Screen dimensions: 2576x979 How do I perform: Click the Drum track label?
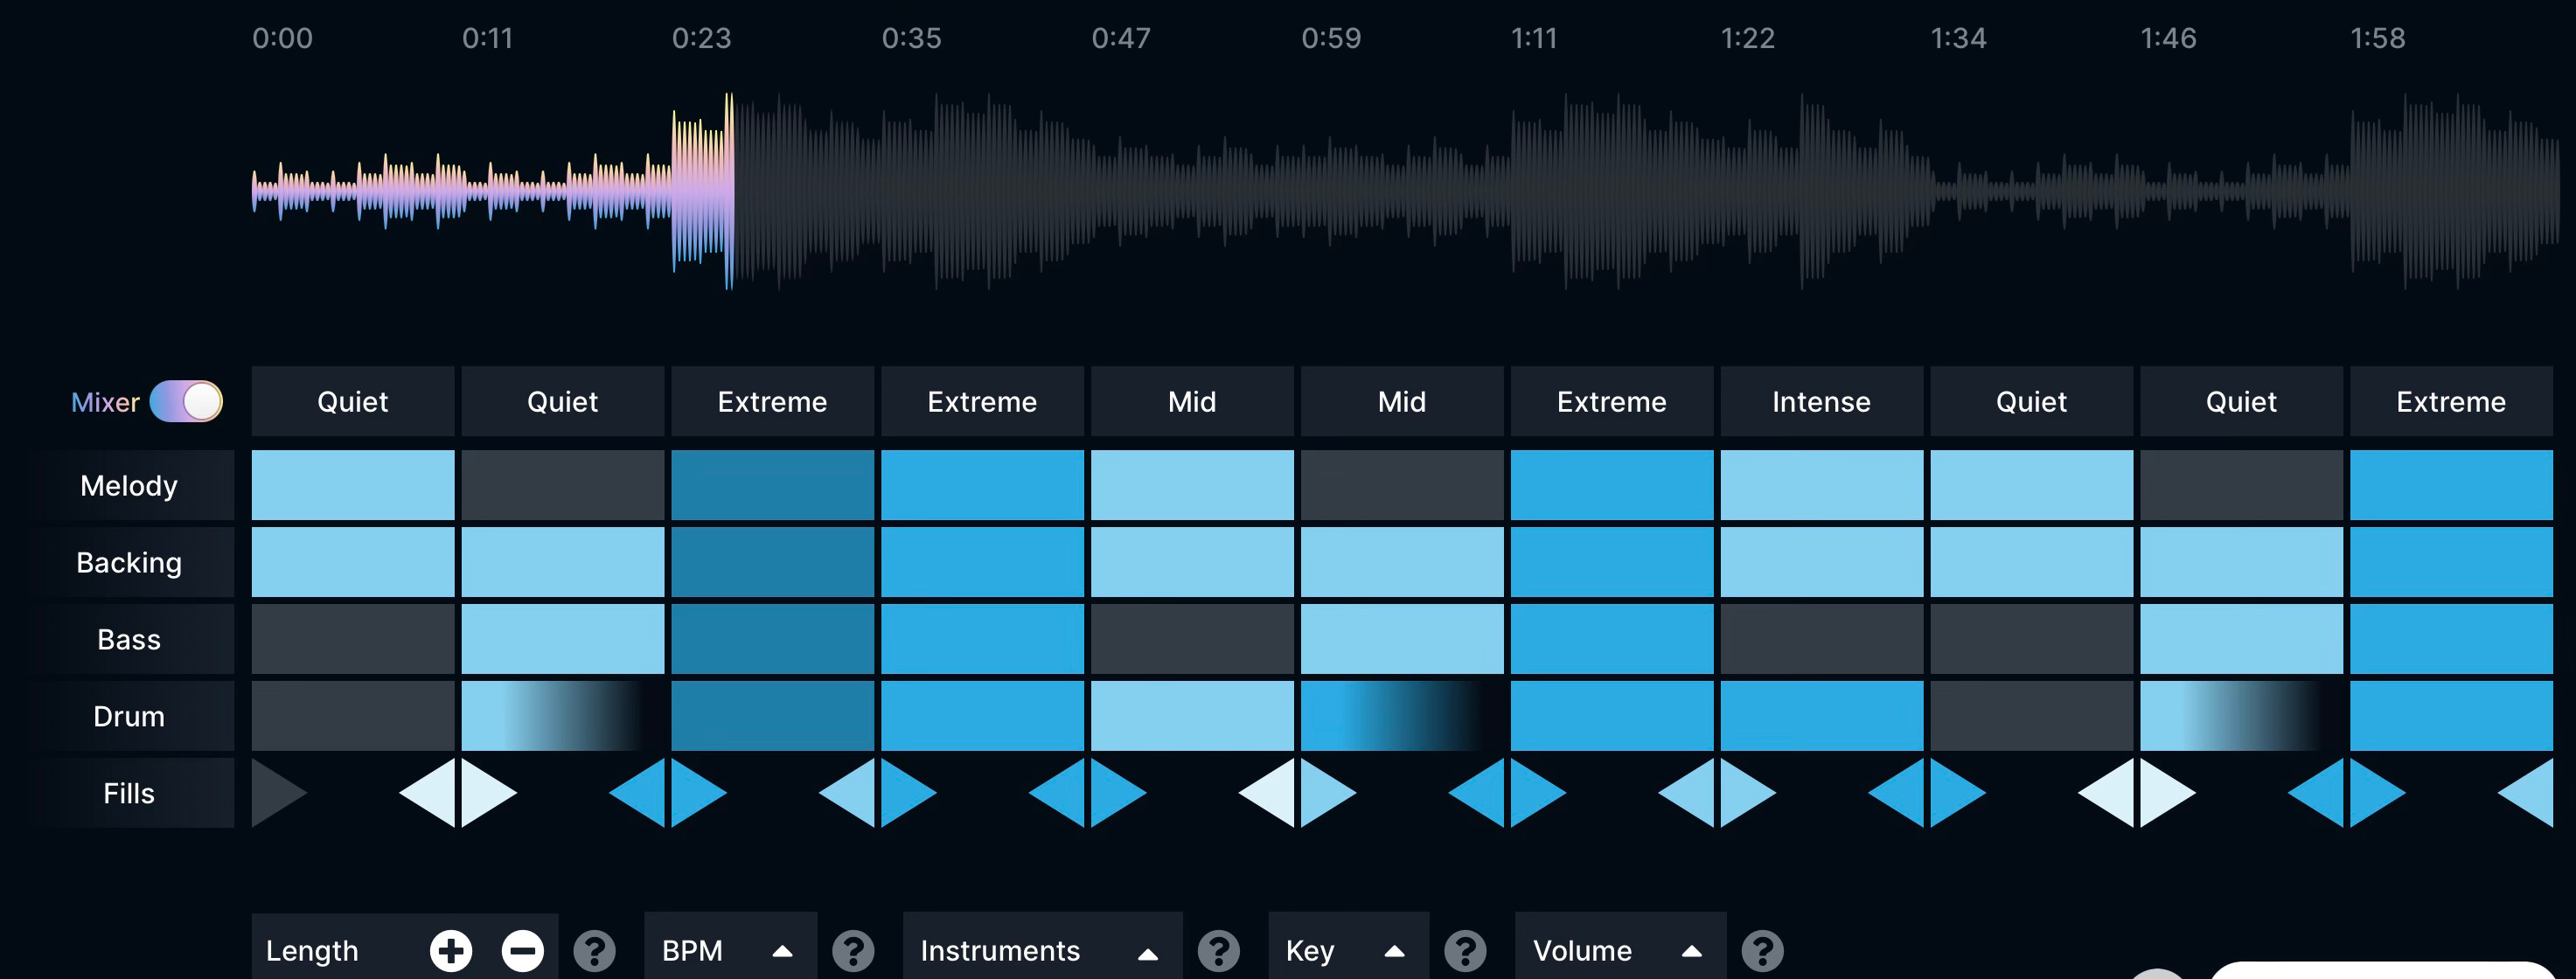(129, 716)
